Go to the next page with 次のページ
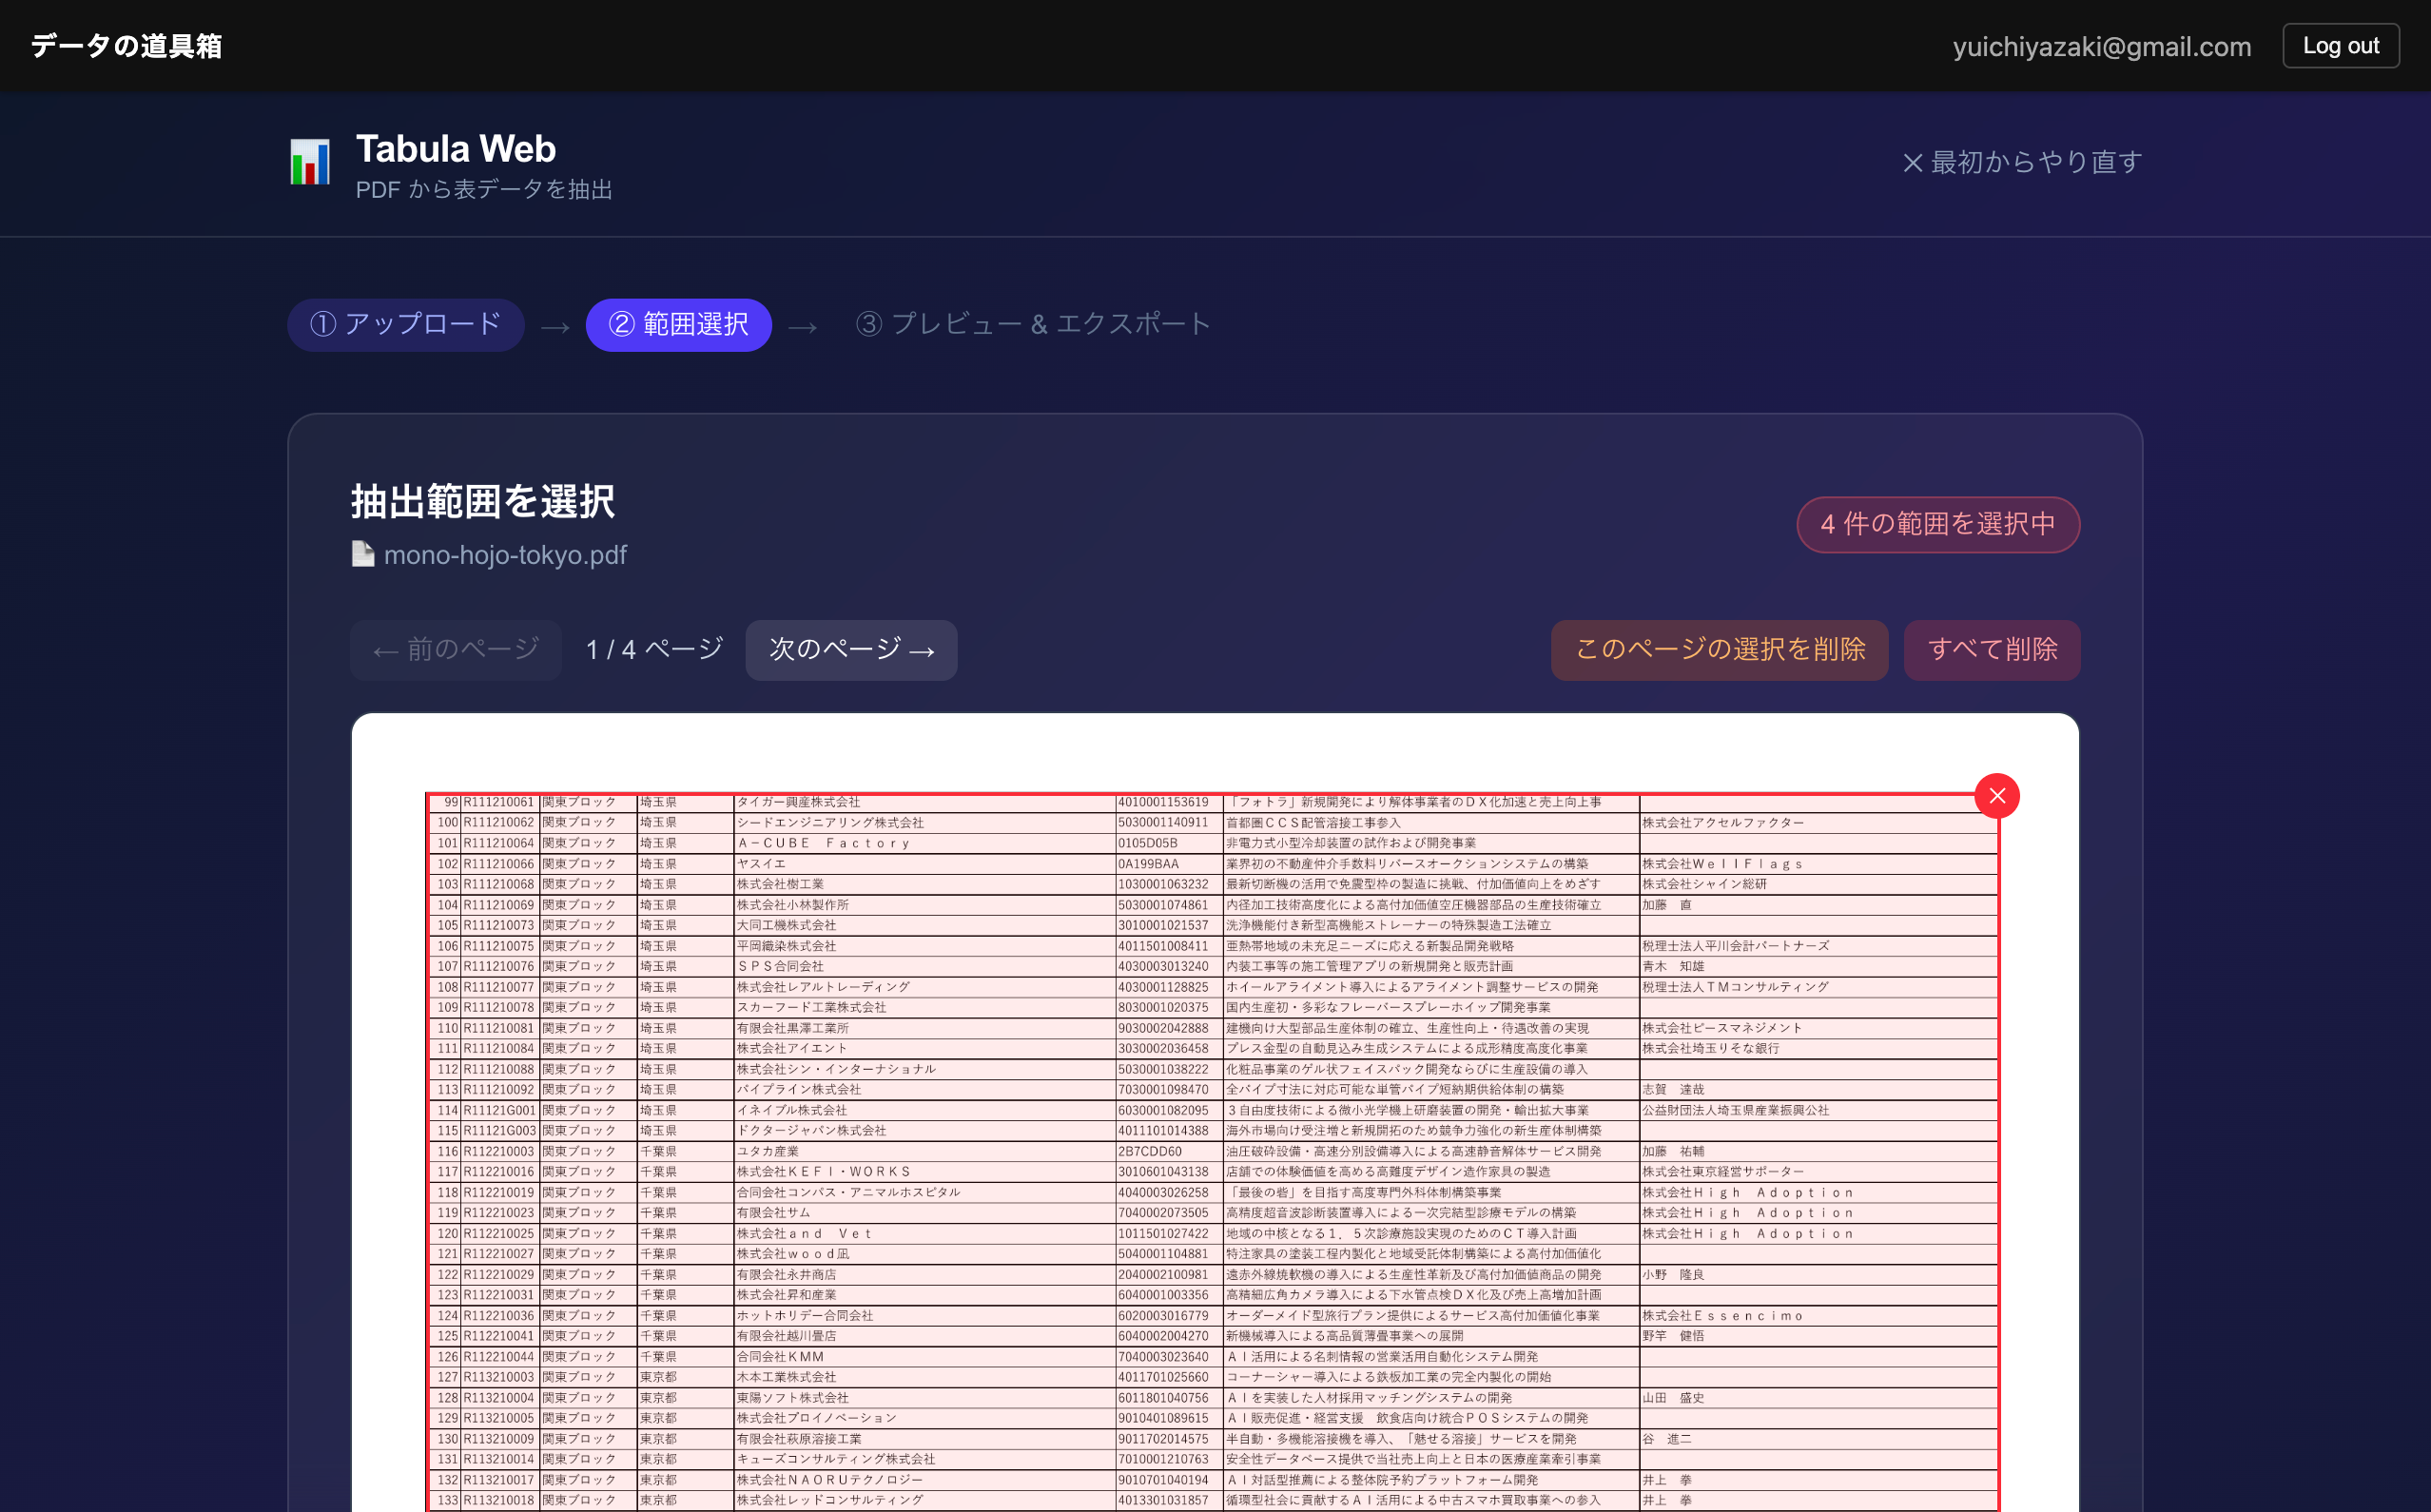2431x1512 pixels. tap(851, 650)
